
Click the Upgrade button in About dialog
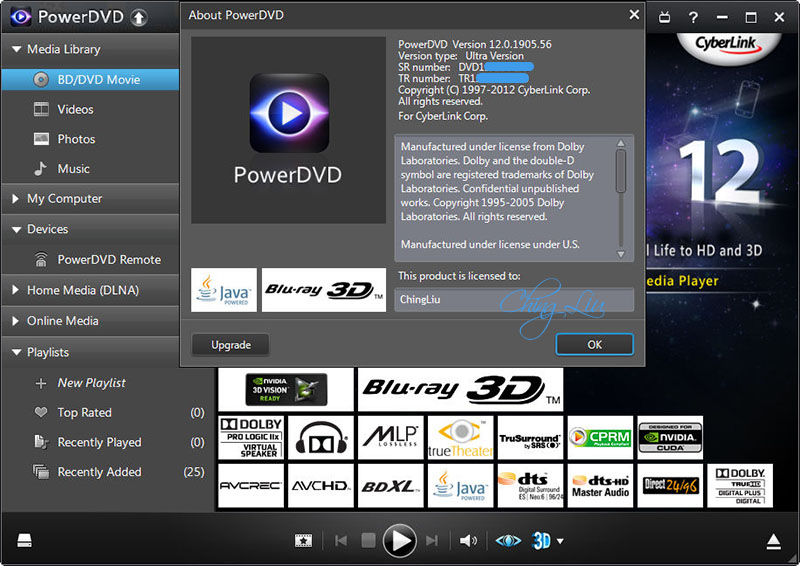231,345
